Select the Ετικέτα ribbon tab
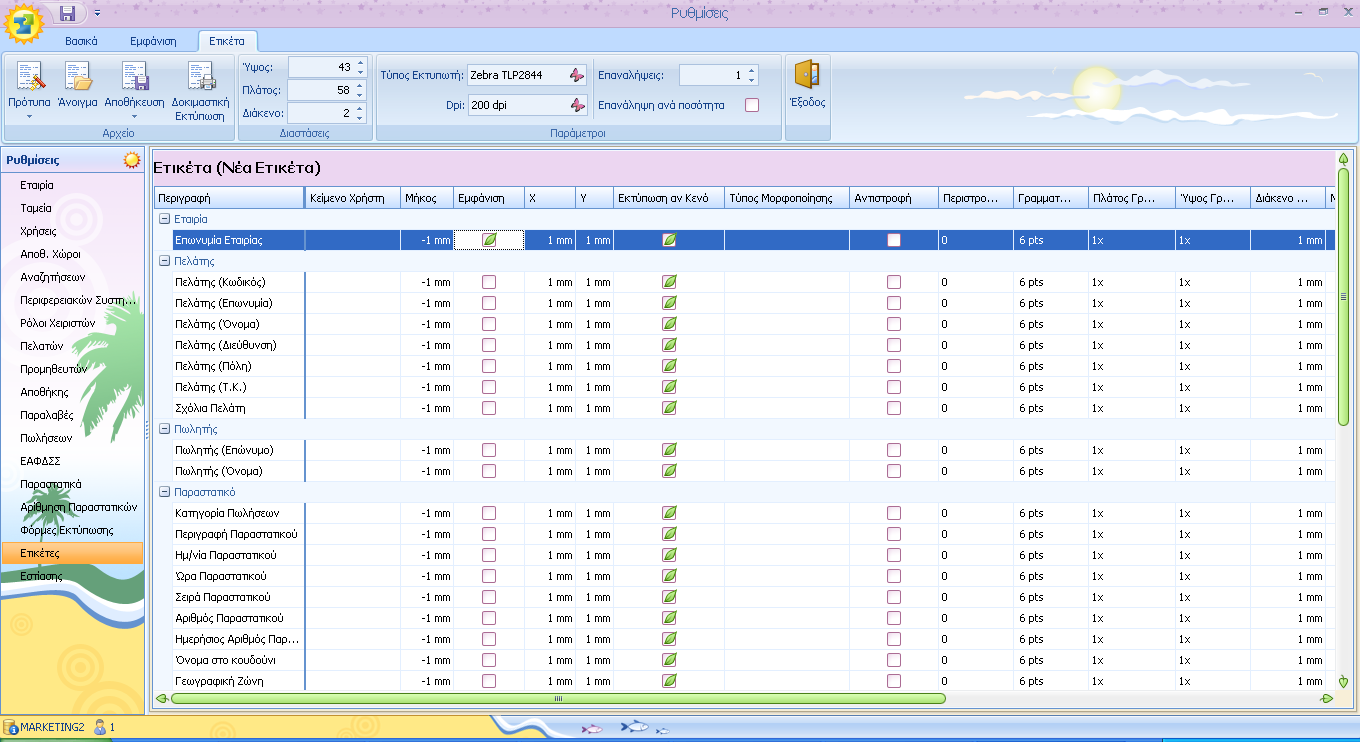Viewport: 1361px width, 742px height. (227, 41)
